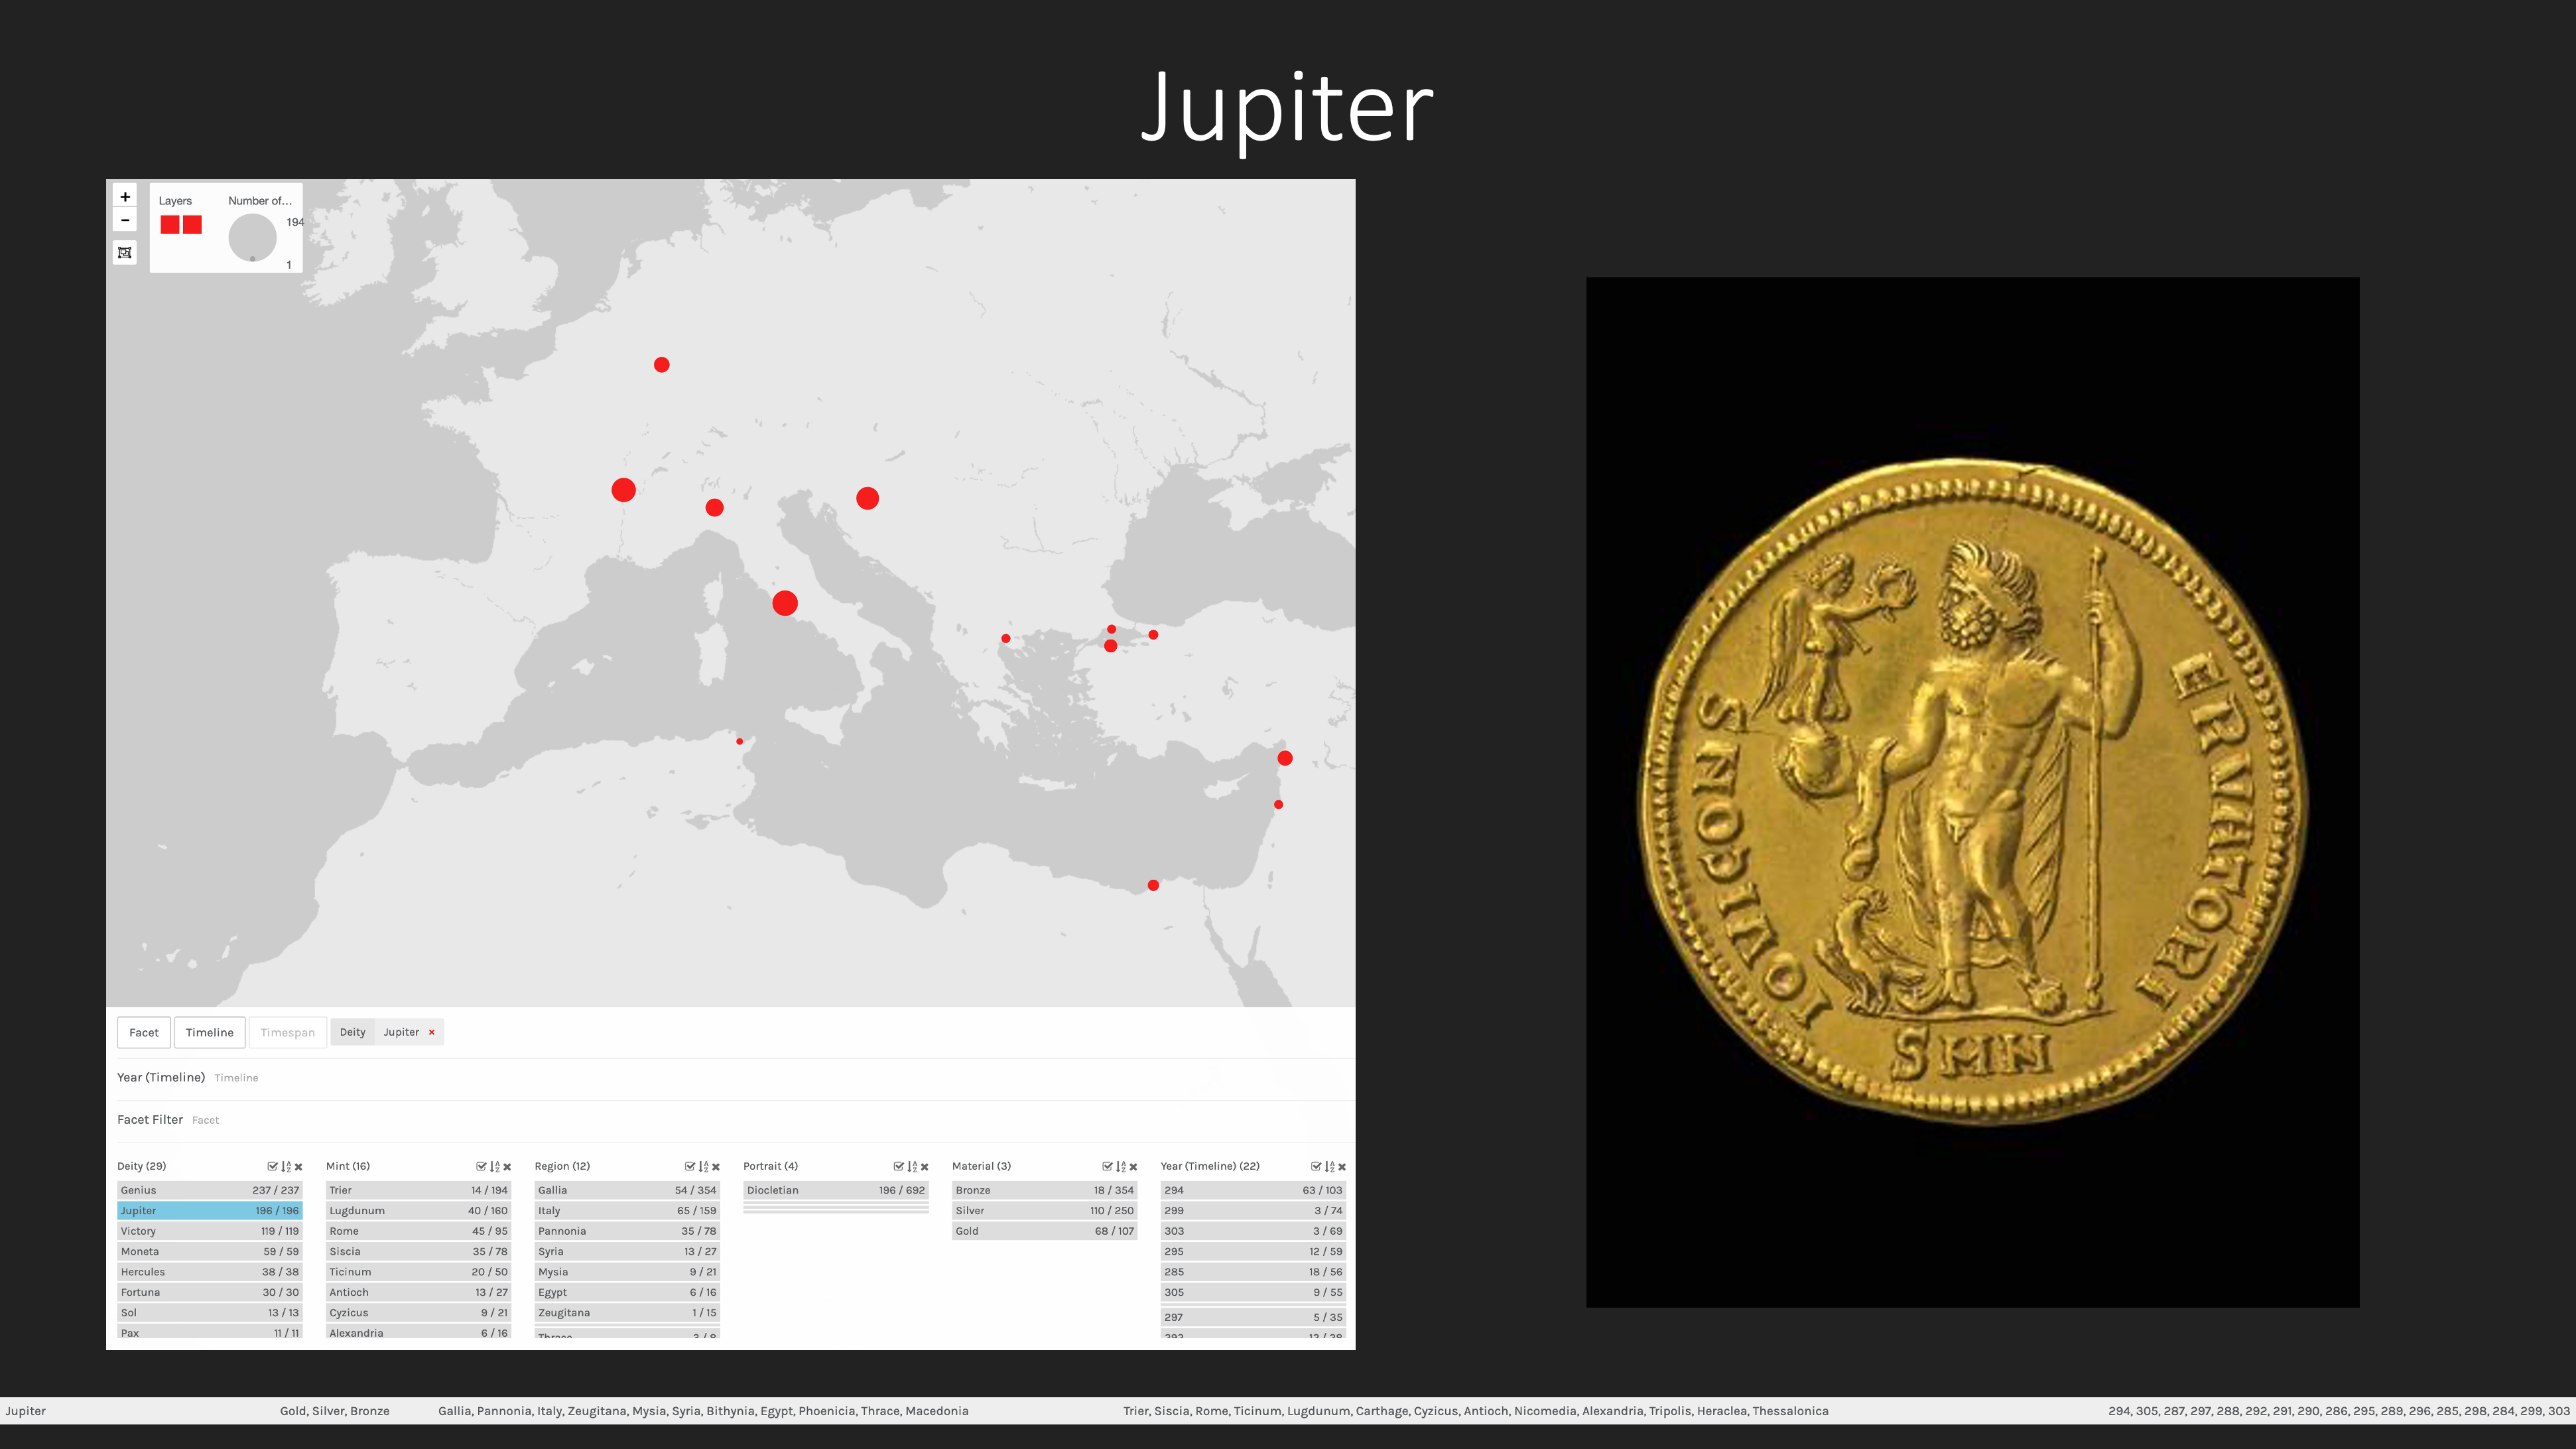
Task: Clear the Year (Timeline) facet
Action: [x=1342, y=1167]
